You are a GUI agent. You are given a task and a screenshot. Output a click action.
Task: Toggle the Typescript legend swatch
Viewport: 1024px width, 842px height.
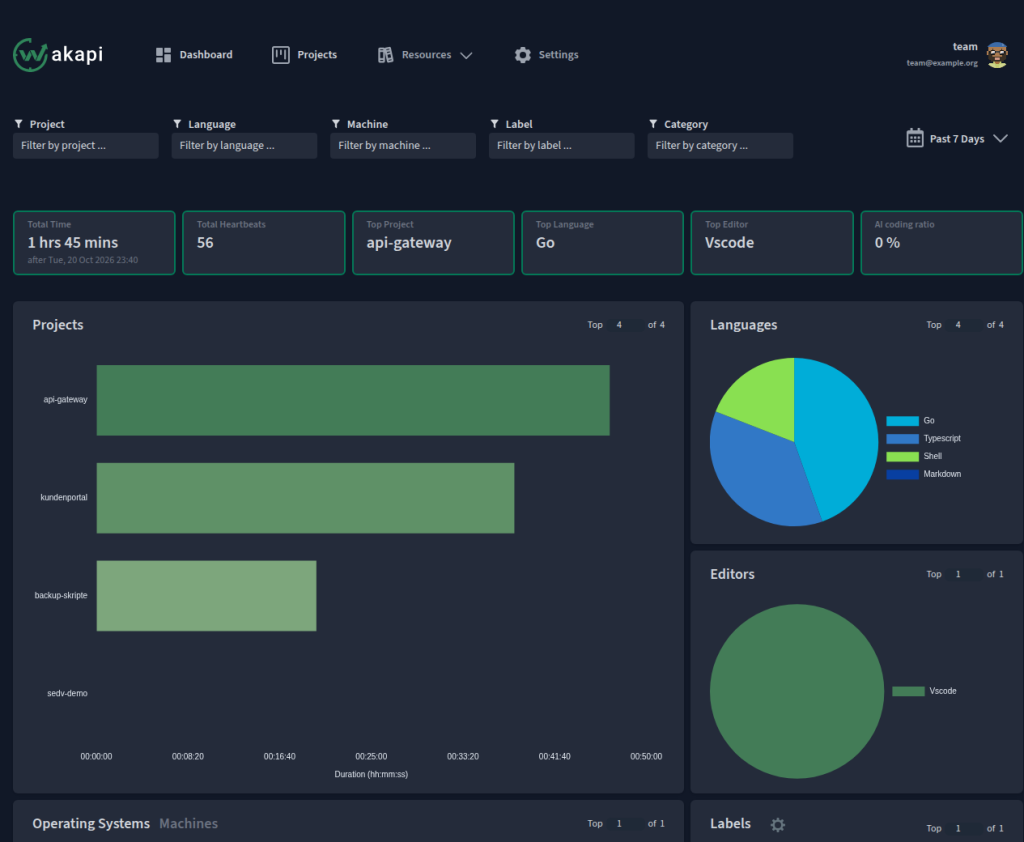tap(903, 438)
